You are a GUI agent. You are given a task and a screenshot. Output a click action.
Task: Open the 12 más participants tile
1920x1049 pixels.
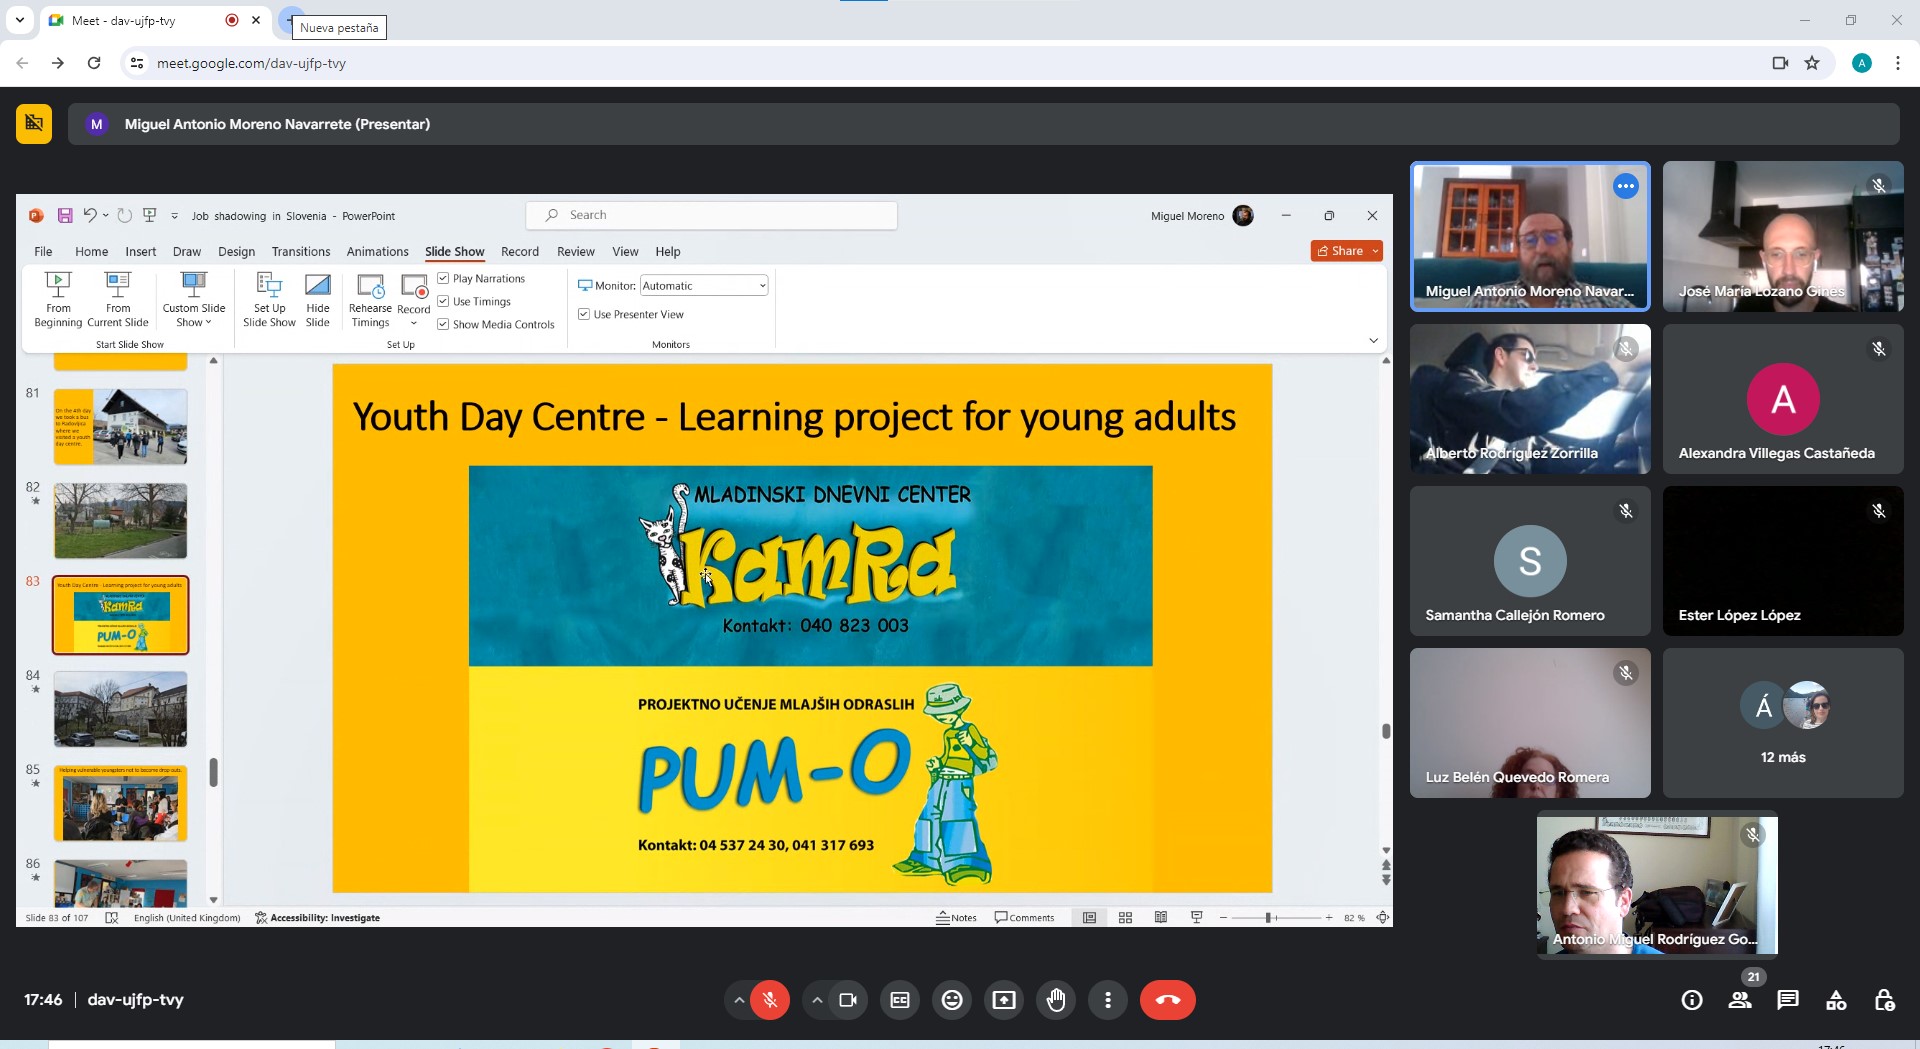(1783, 723)
